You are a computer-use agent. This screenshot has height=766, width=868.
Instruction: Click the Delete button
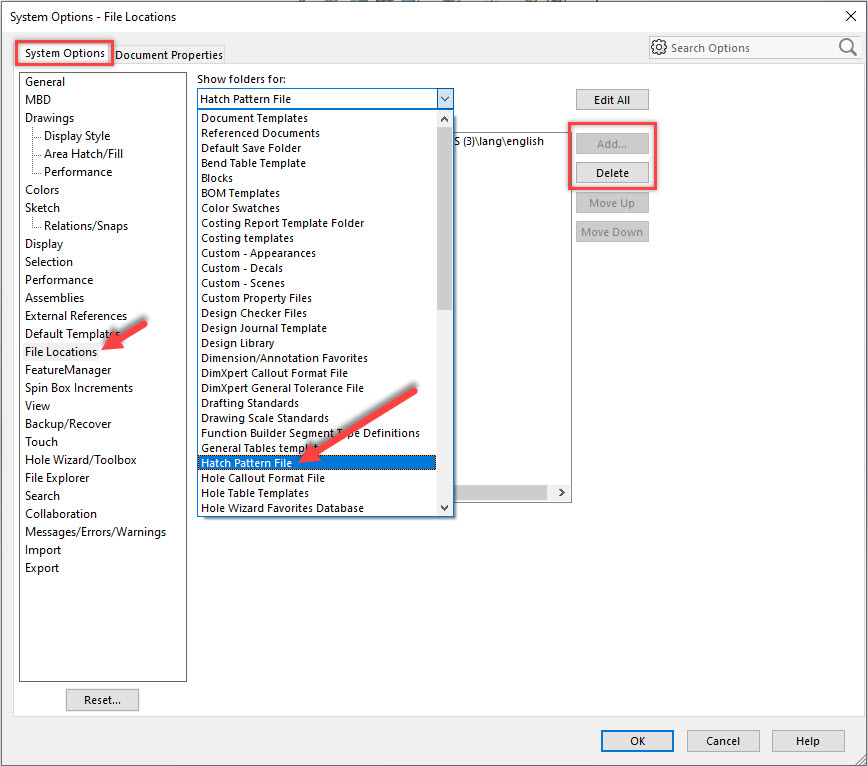point(611,172)
